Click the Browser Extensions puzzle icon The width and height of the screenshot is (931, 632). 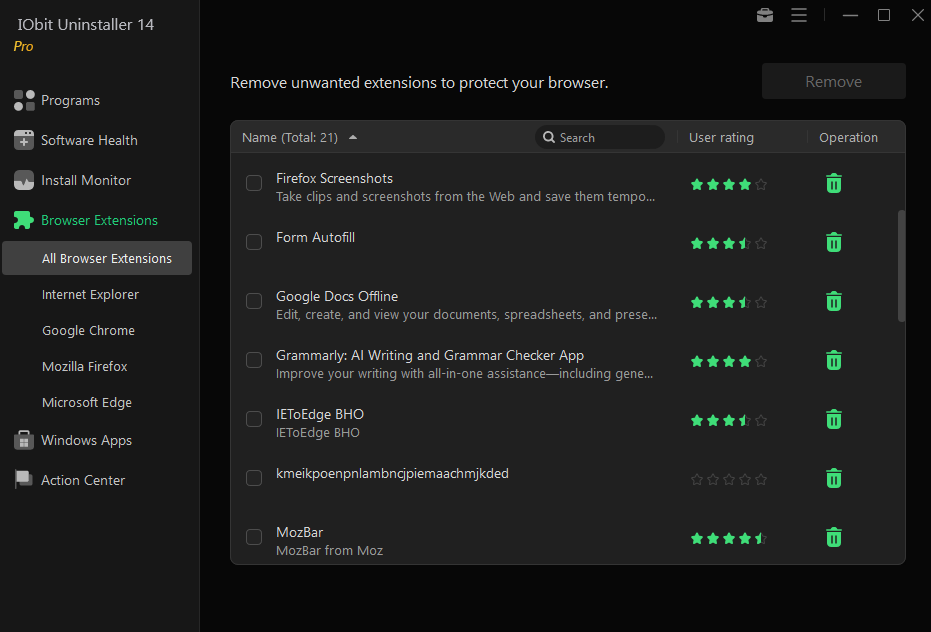click(24, 220)
